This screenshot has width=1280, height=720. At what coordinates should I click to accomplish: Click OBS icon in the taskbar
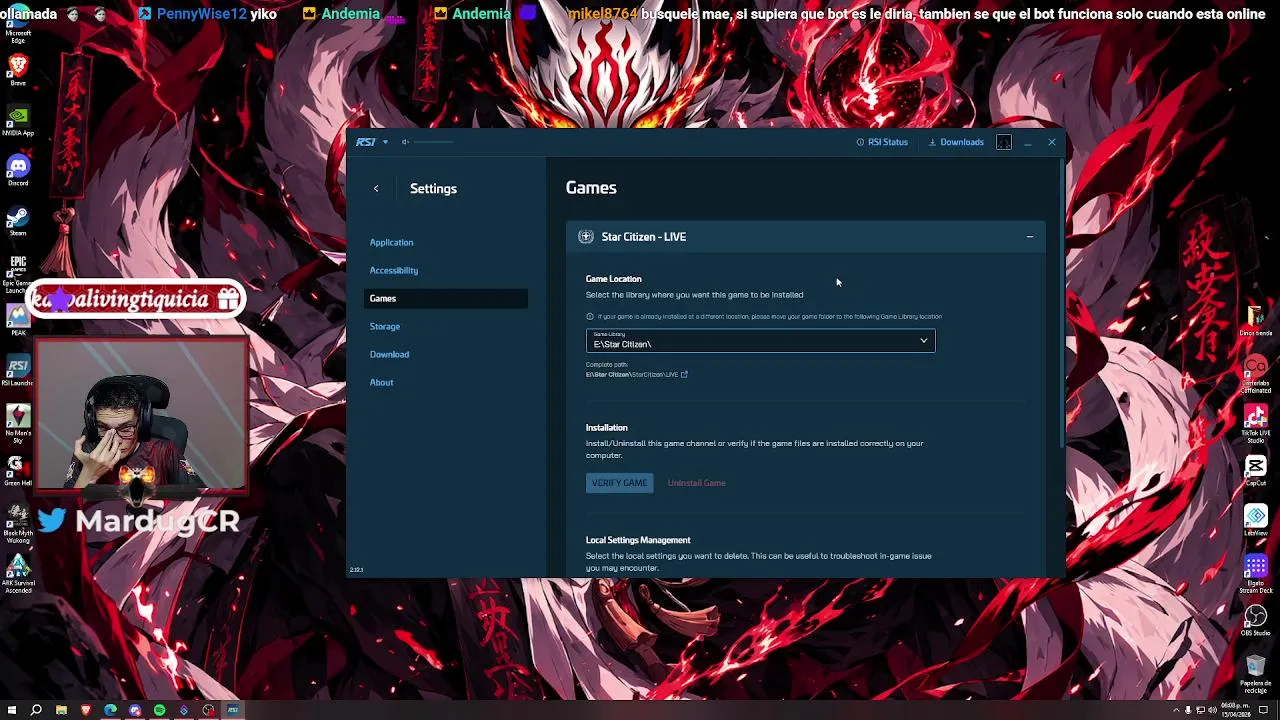pyautogui.click(x=208, y=710)
